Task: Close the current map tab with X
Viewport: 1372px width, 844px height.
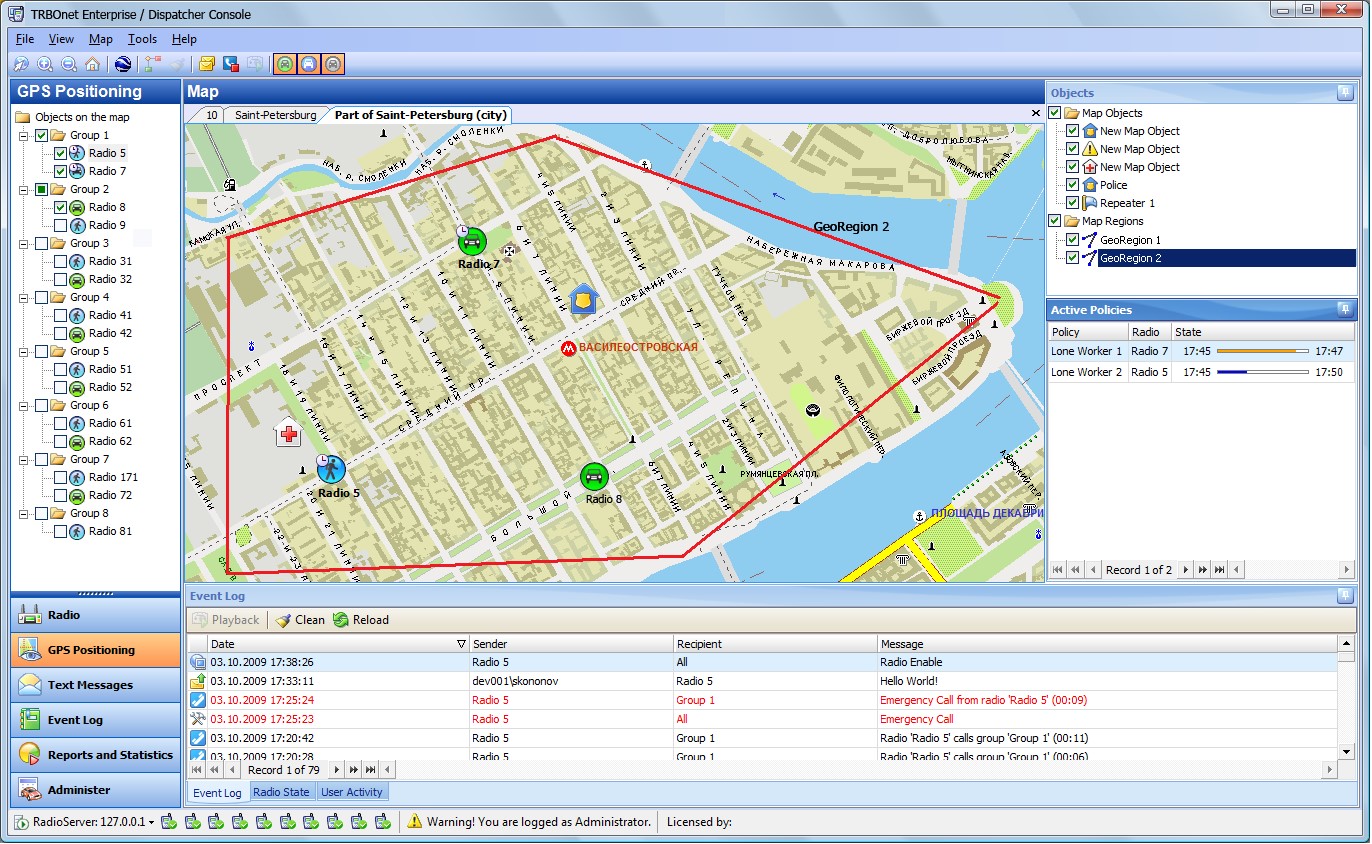Action: point(1035,113)
